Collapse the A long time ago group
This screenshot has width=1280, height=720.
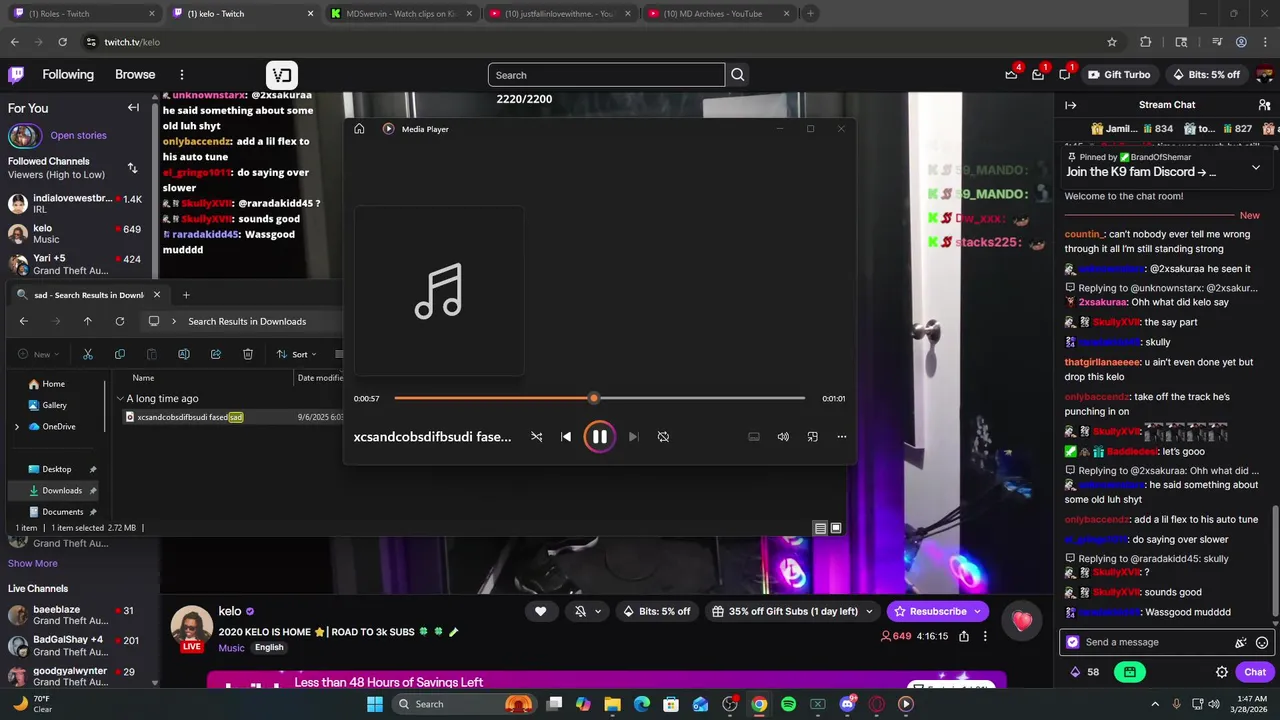point(120,398)
